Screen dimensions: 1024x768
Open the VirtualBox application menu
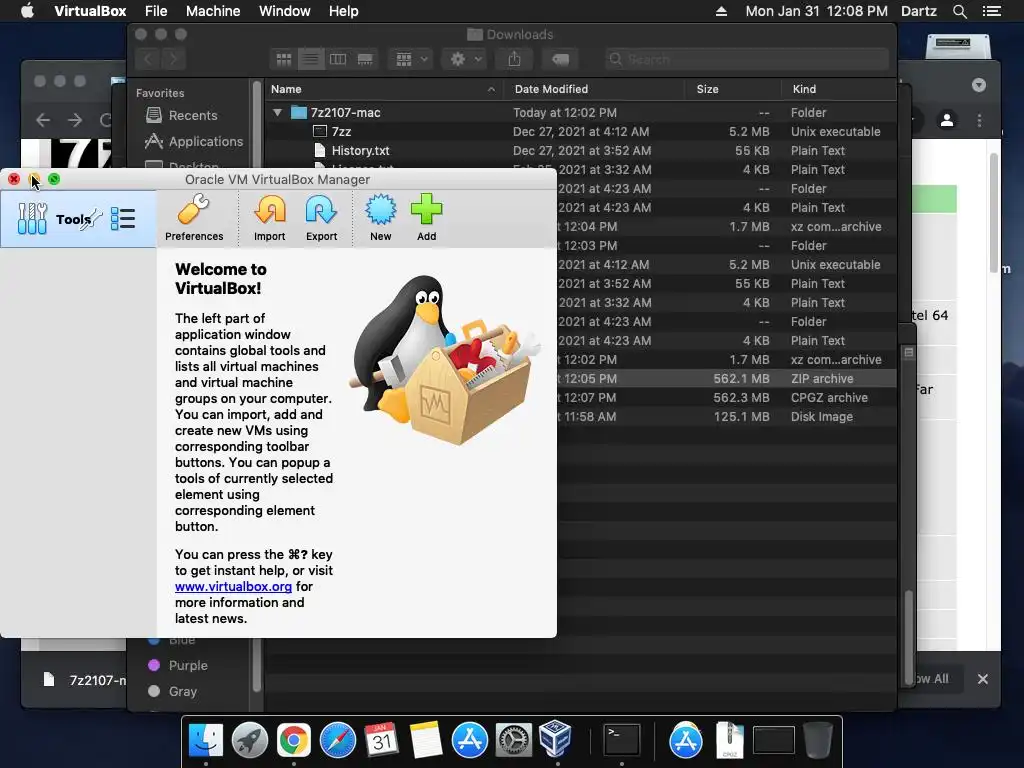coord(90,11)
